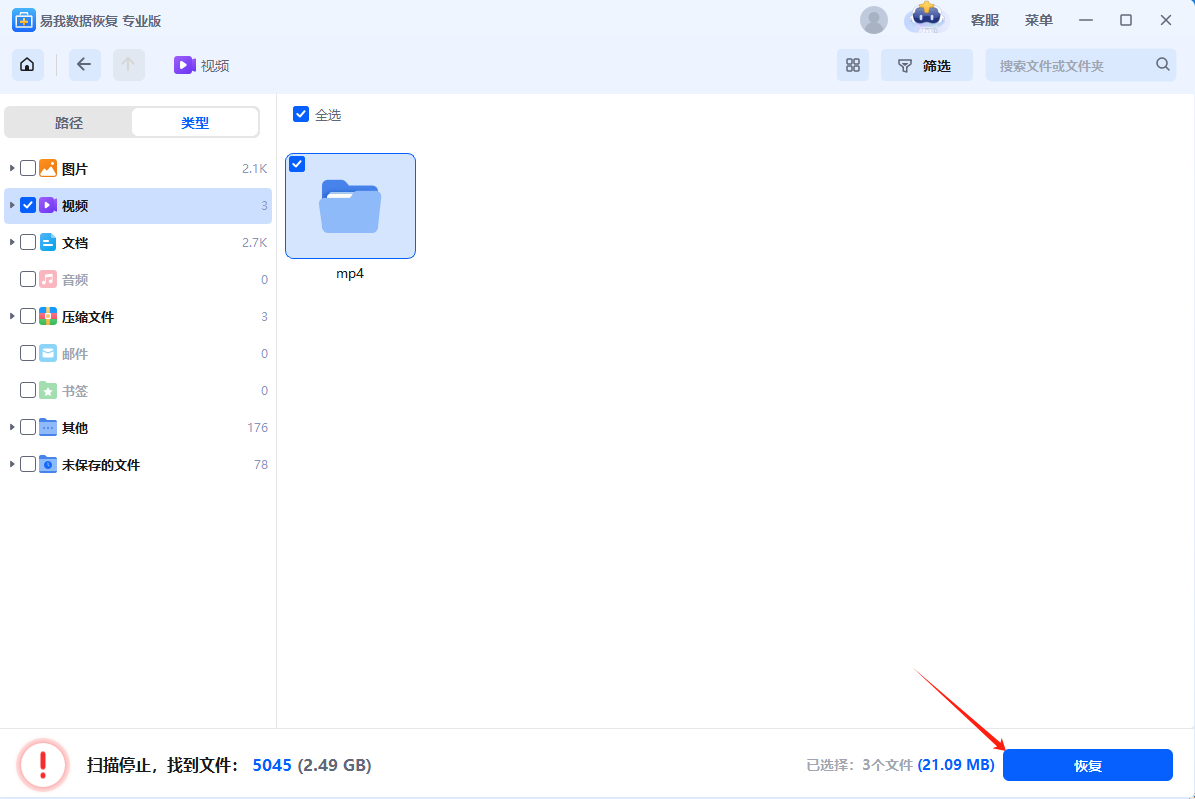The width and height of the screenshot is (1195, 799).
Task: Expand the 图片 tree node
Action: pyautogui.click(x=11, y=168)
